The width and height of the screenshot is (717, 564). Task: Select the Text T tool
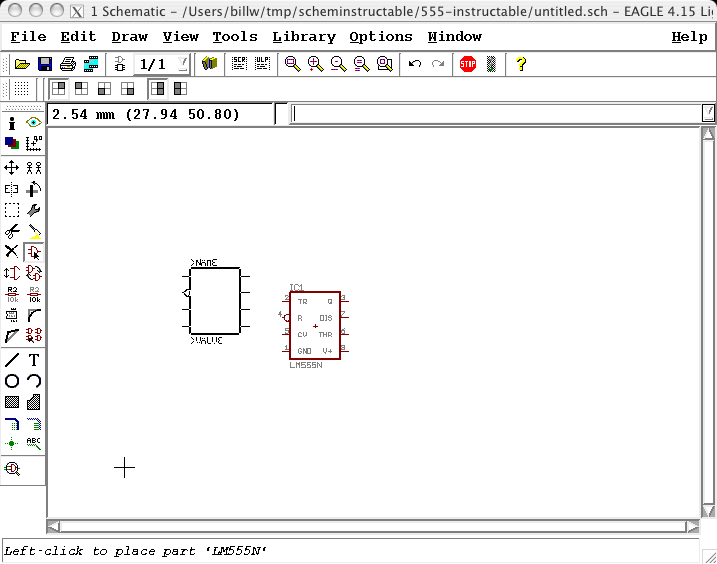click(x=34, y=360)
